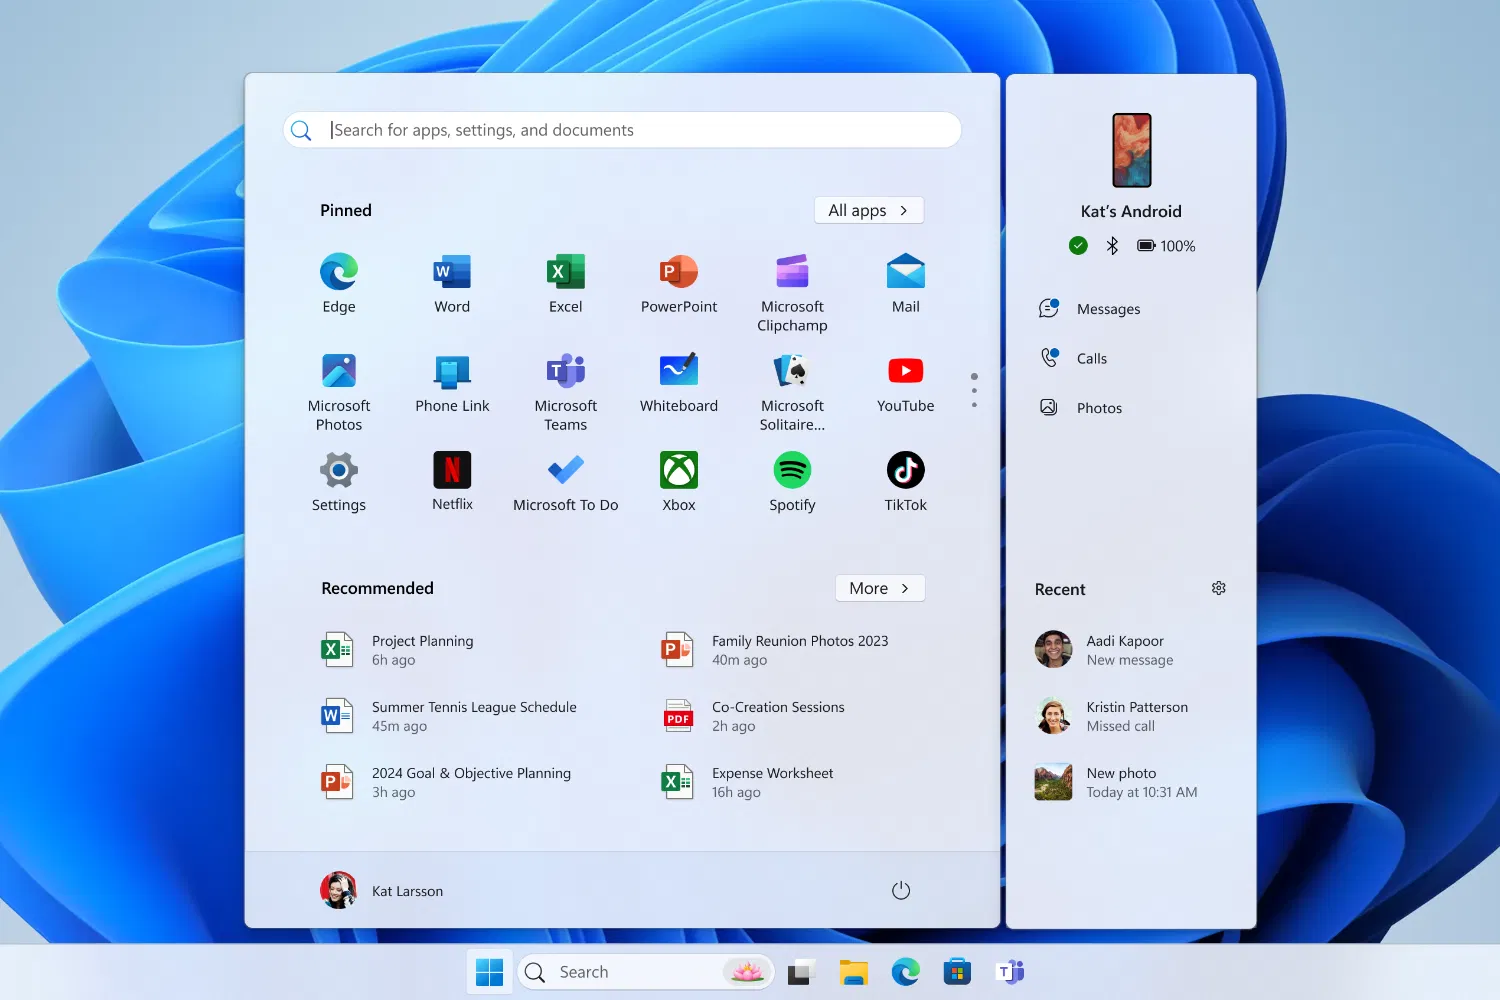1500x1000 pixels.
Task: Open Microsoft To Do
Action: pyautogui.click(x=565, y=482)
